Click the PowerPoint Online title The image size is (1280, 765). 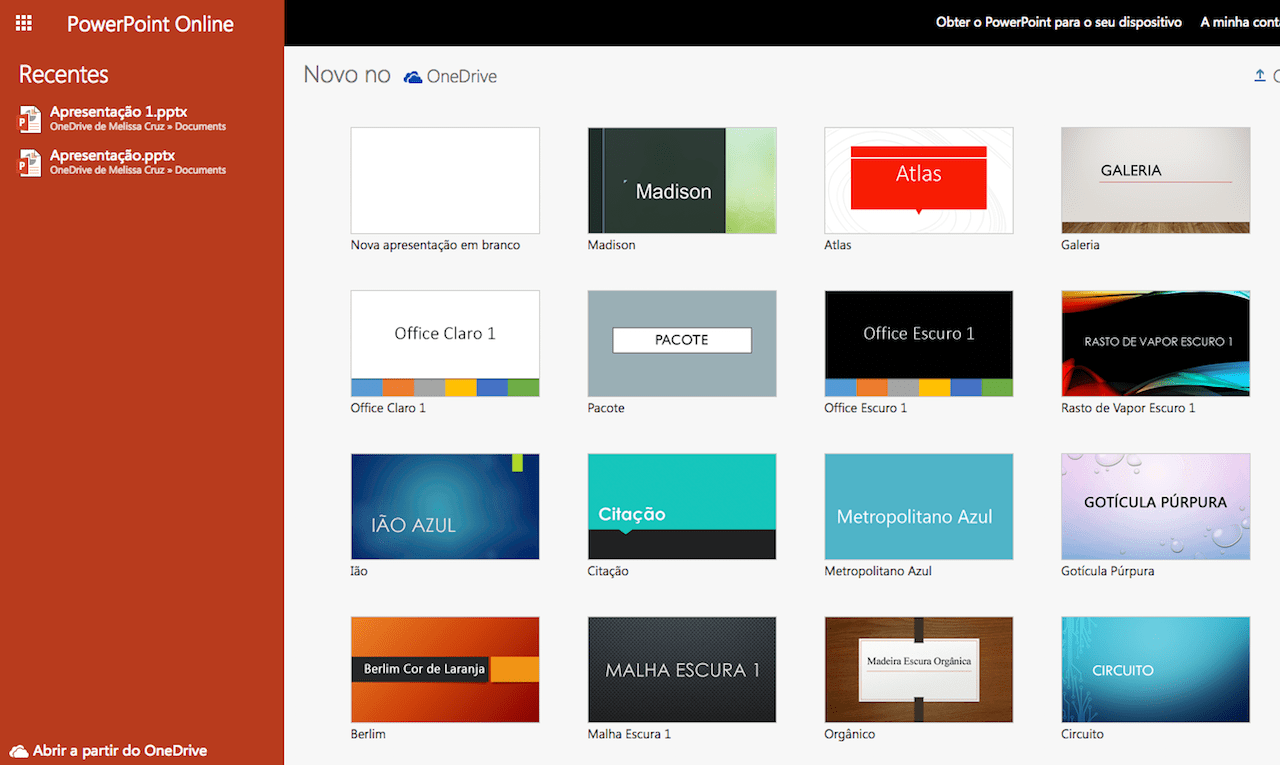point(150,23)
